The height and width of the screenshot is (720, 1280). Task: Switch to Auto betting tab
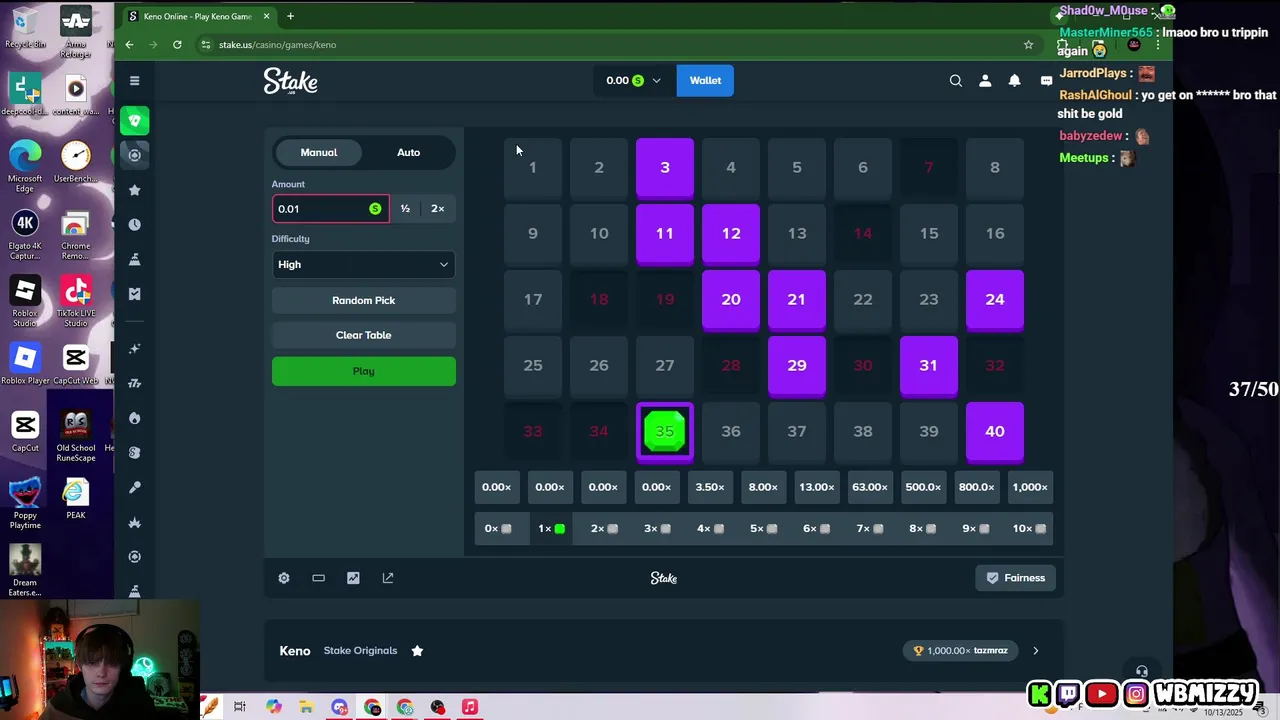408,152
